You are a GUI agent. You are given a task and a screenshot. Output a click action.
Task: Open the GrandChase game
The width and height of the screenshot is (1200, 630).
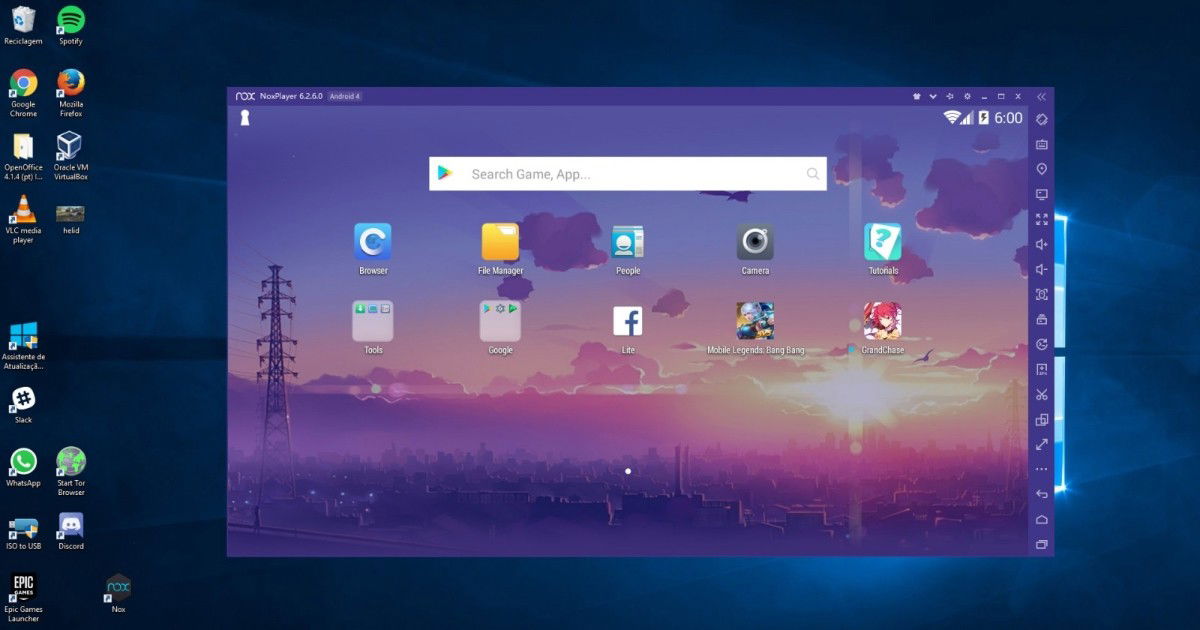click(x=882, y=321)
